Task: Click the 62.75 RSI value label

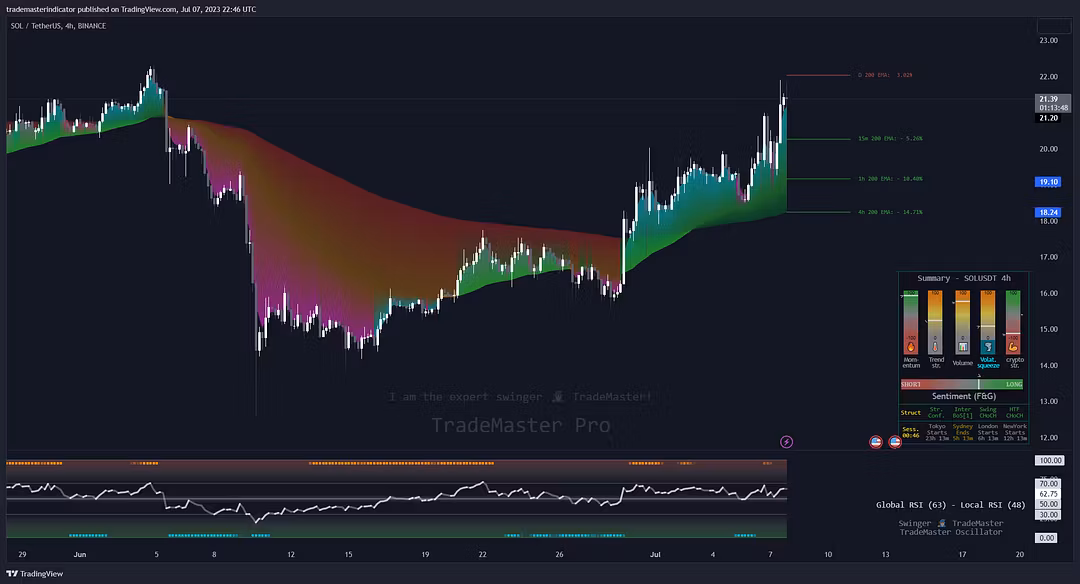Action: coord(1048,494)
